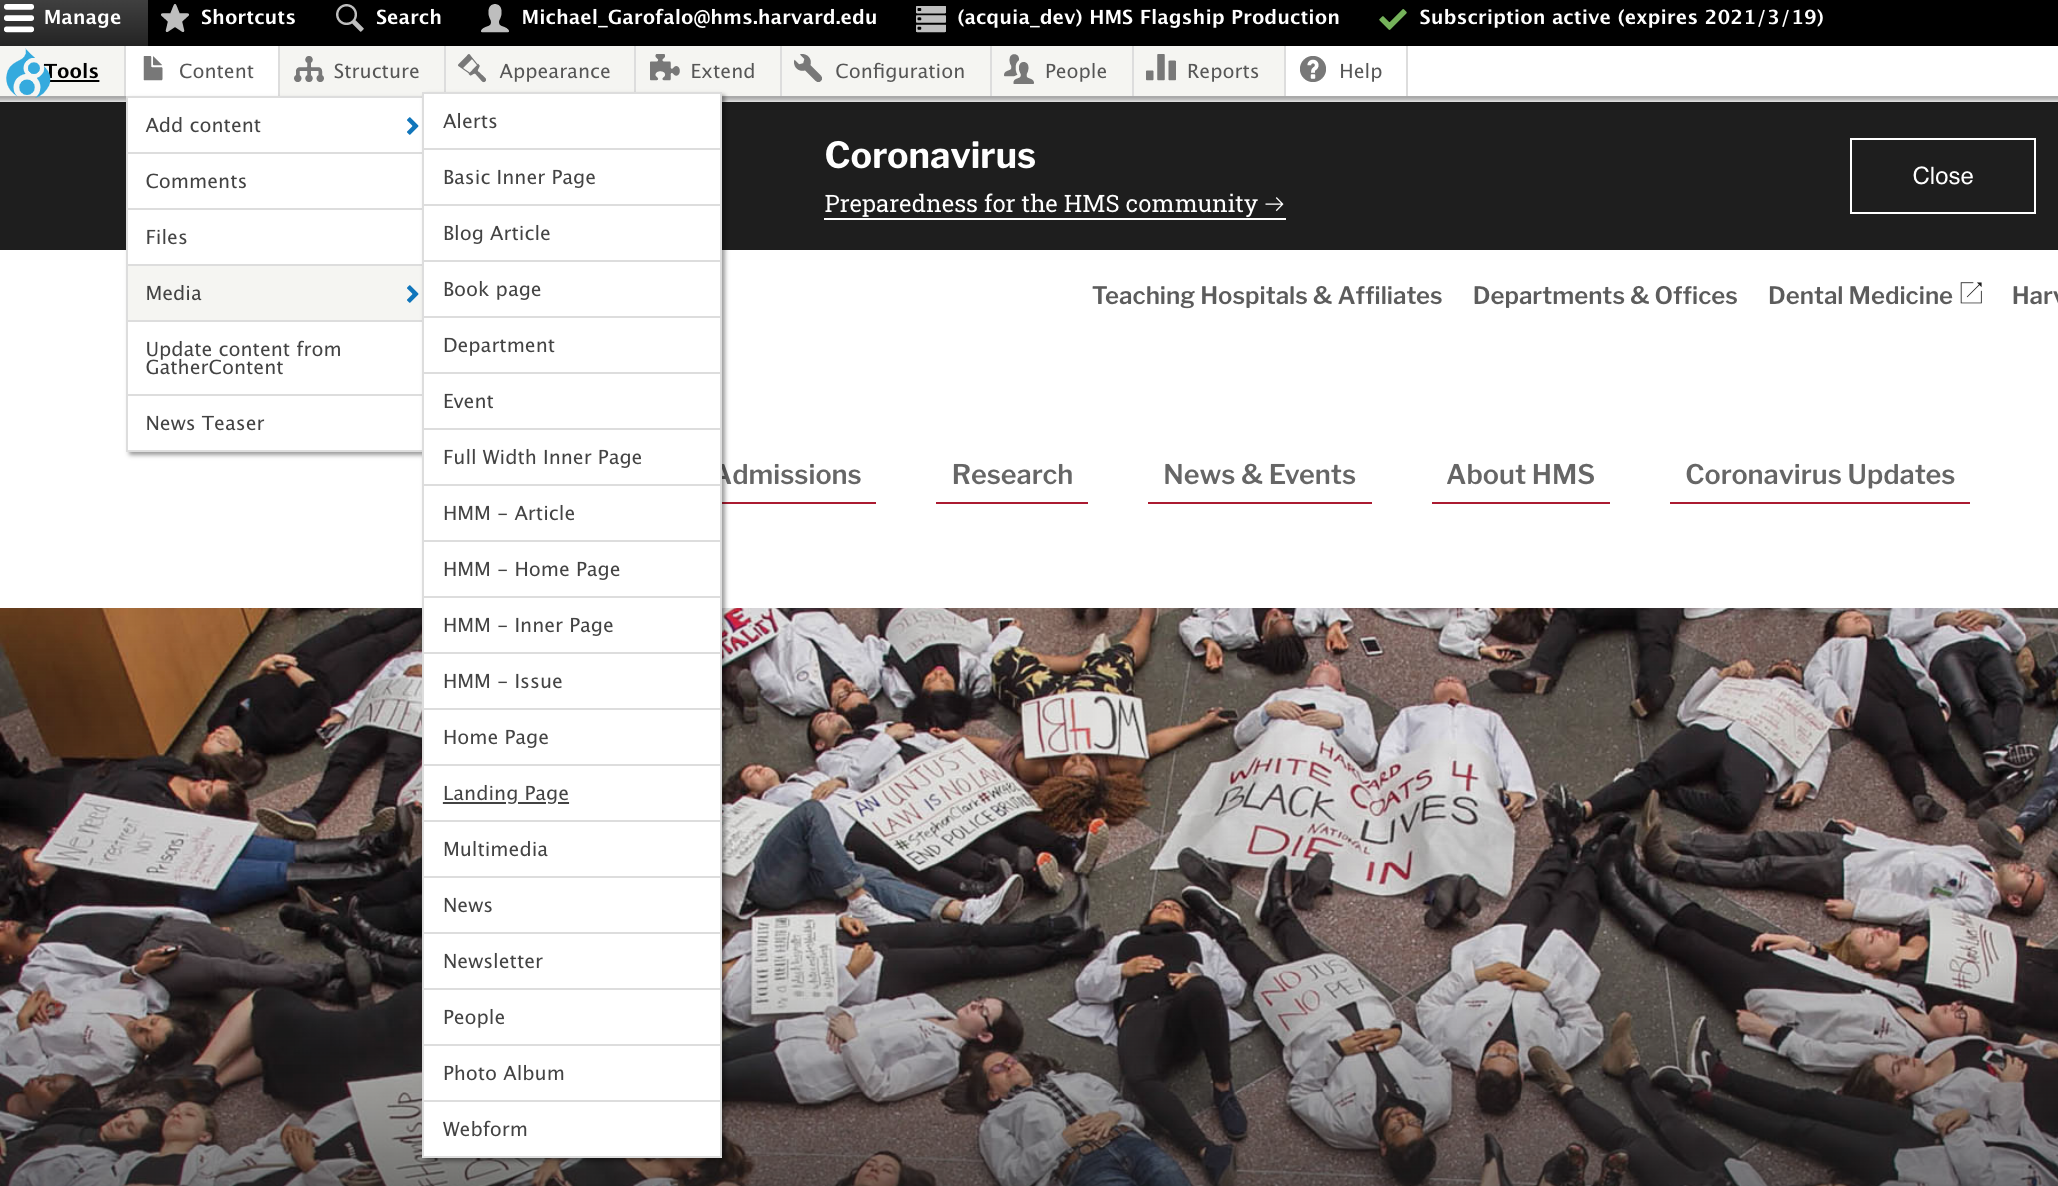Screen dimensions: 2058x1186
Task: Choose HMM – Article content type
Action: 572,513
